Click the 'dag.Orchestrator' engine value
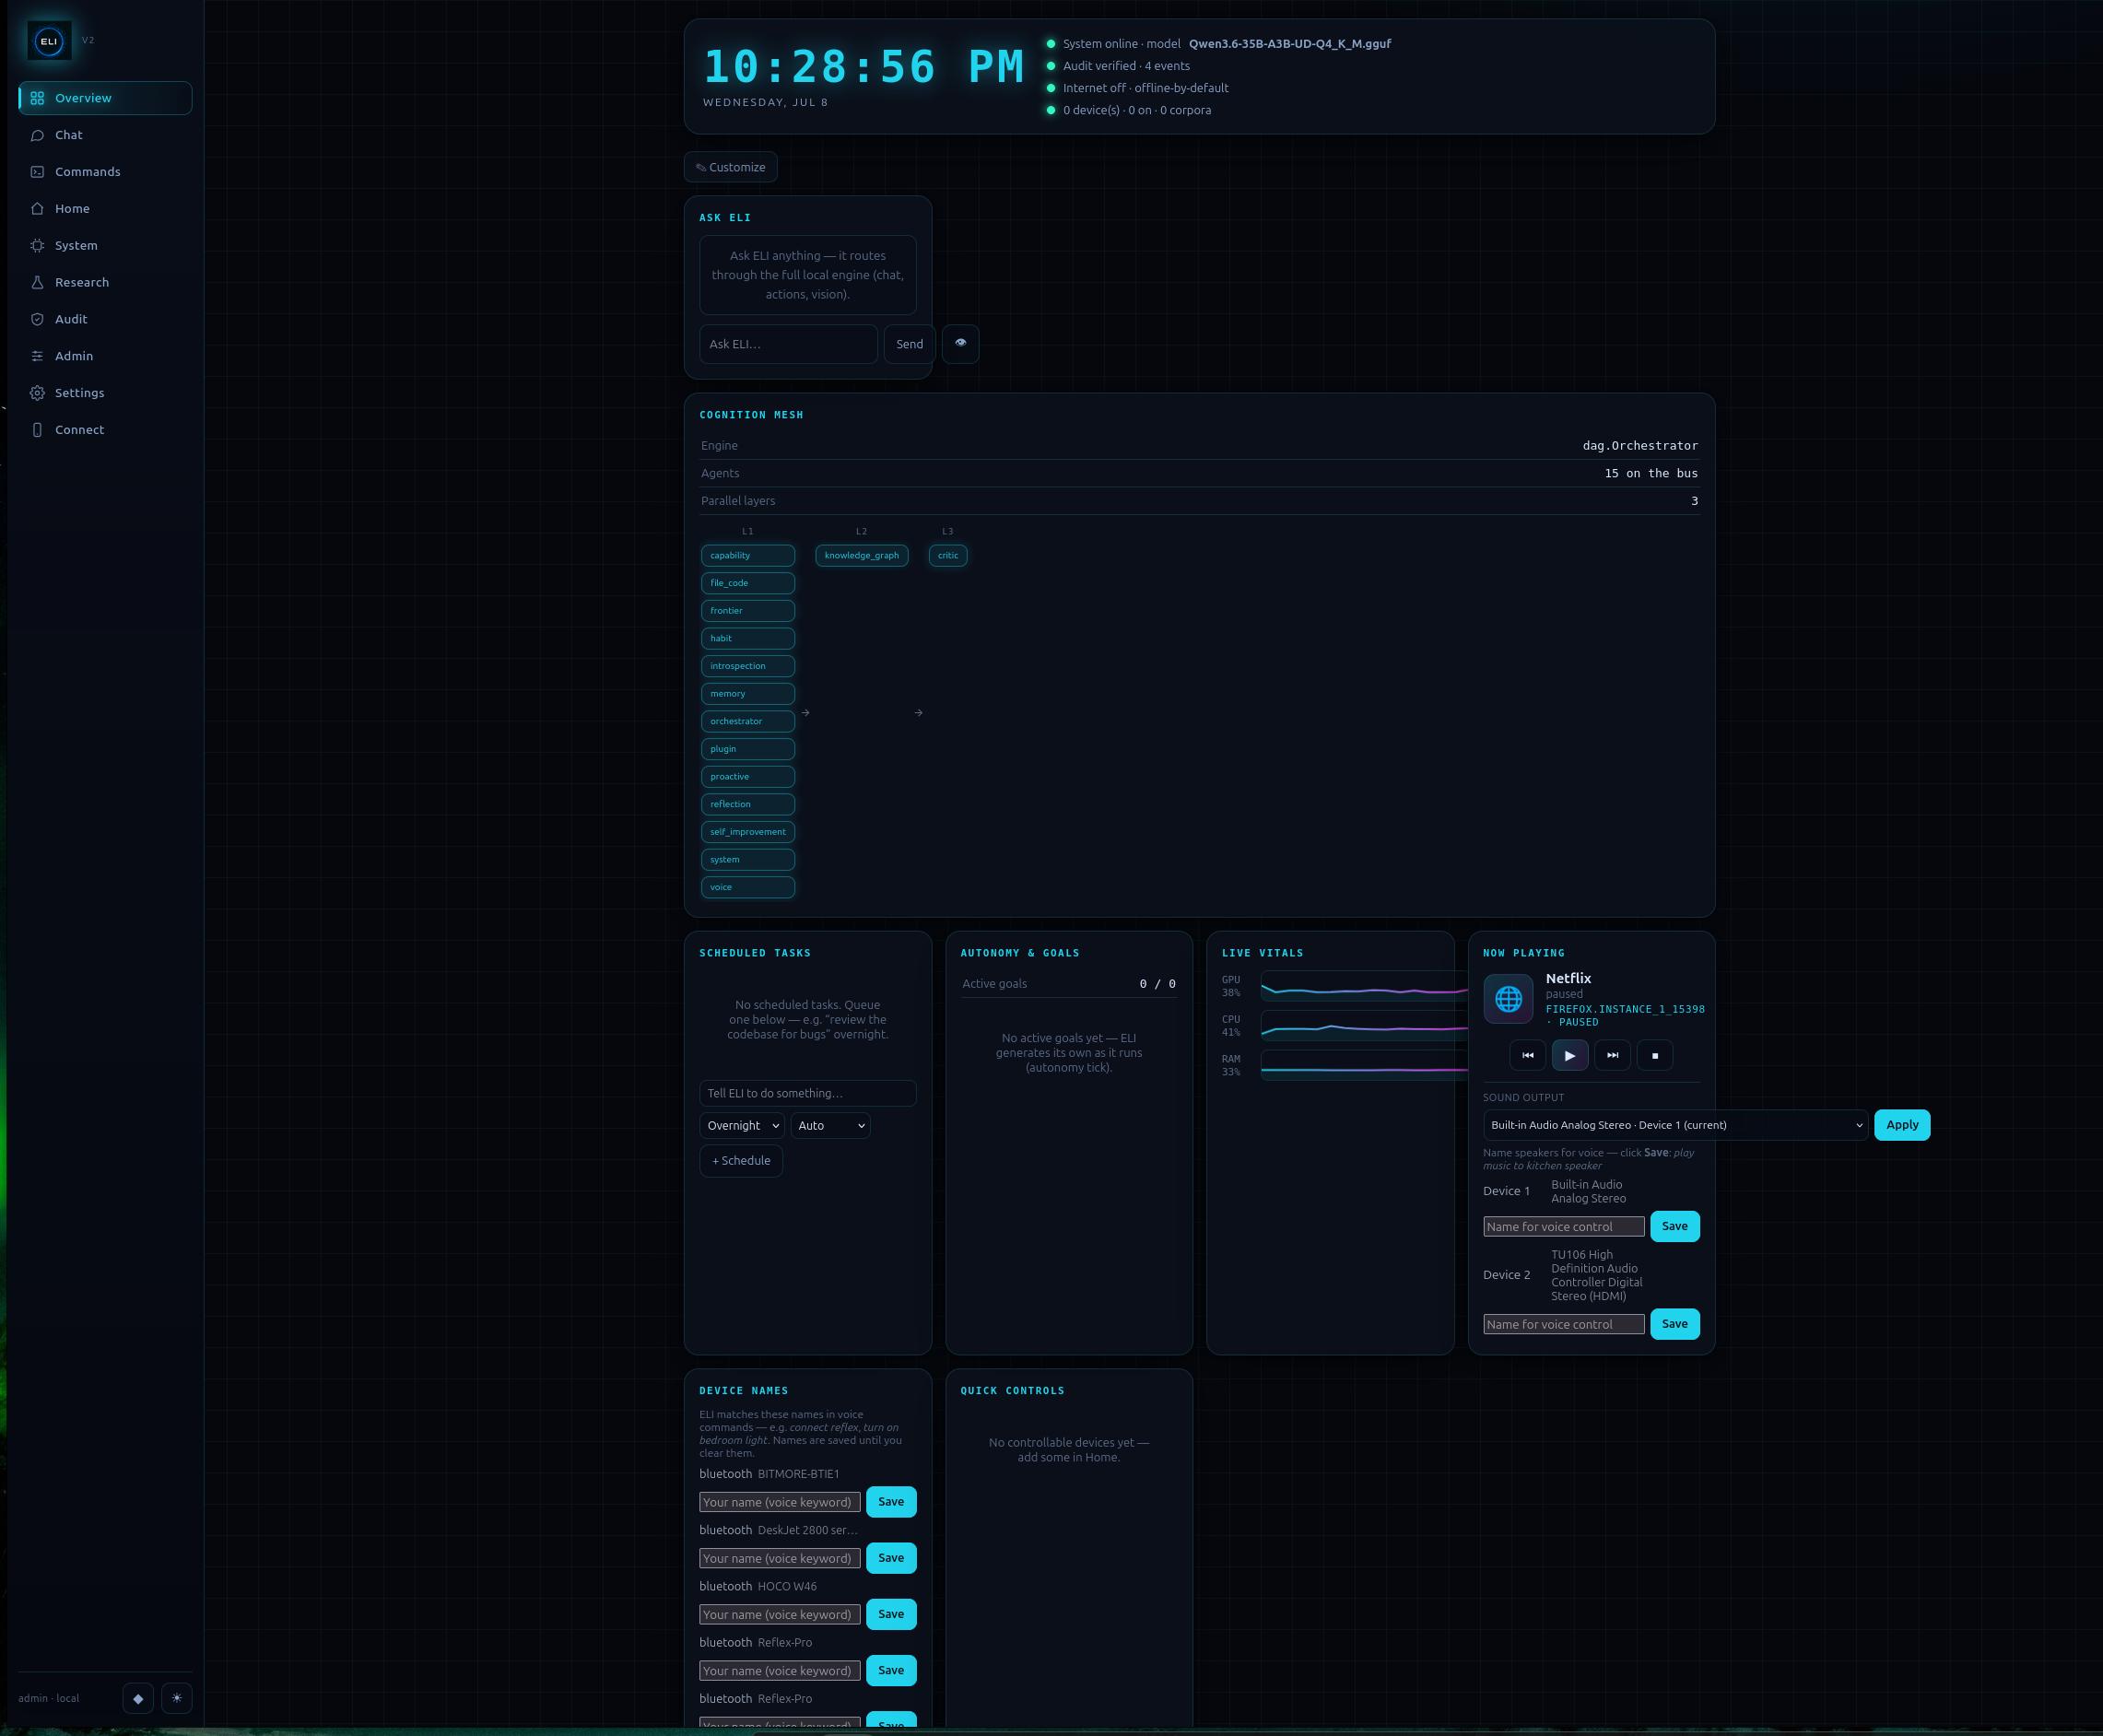Viewport: 2103px width, 1736px height. (1640, 446)
